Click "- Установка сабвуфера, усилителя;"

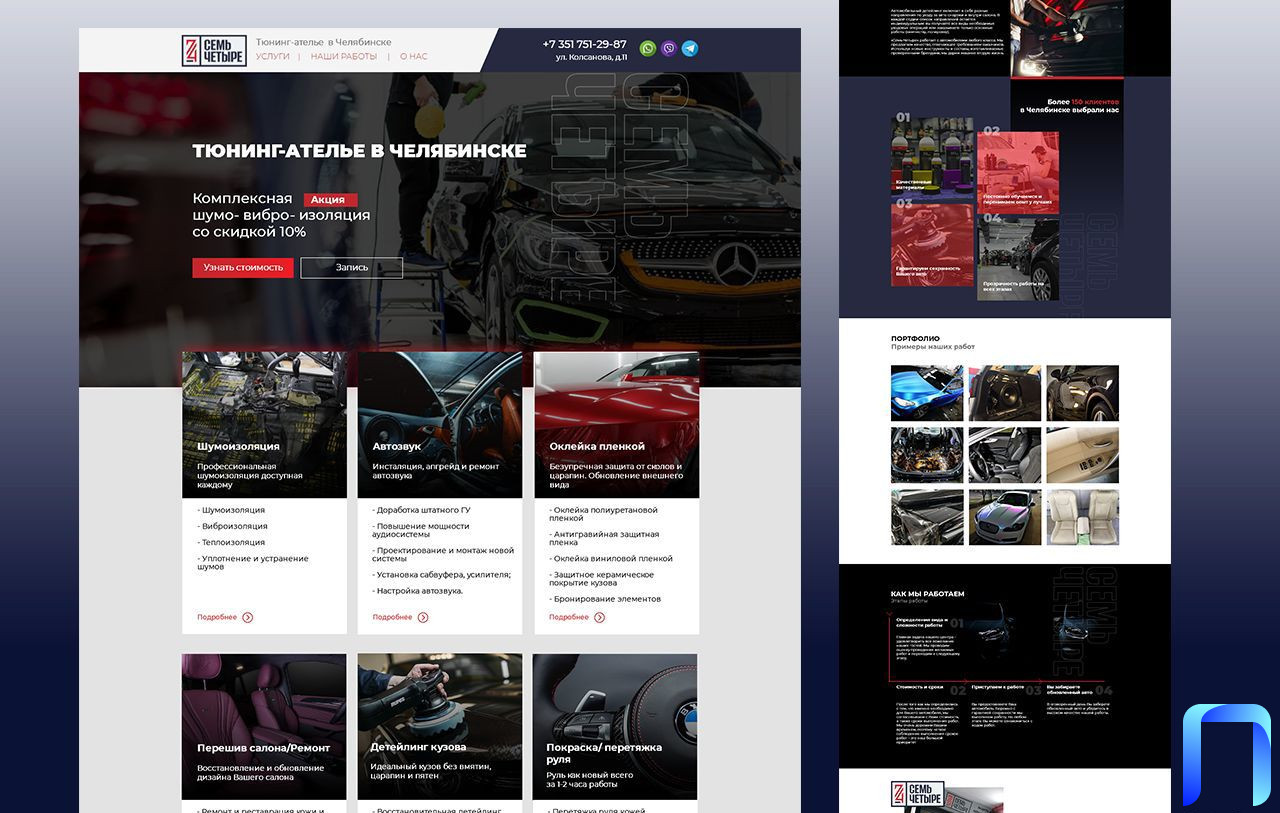[x=442, y=575]
